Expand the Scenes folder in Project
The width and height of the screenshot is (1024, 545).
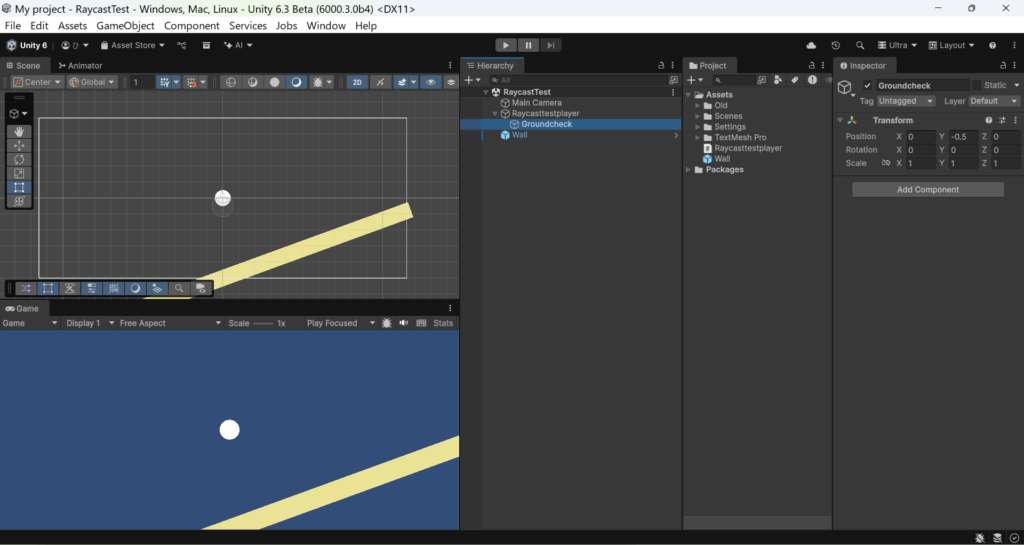click(x=698, y=116)
